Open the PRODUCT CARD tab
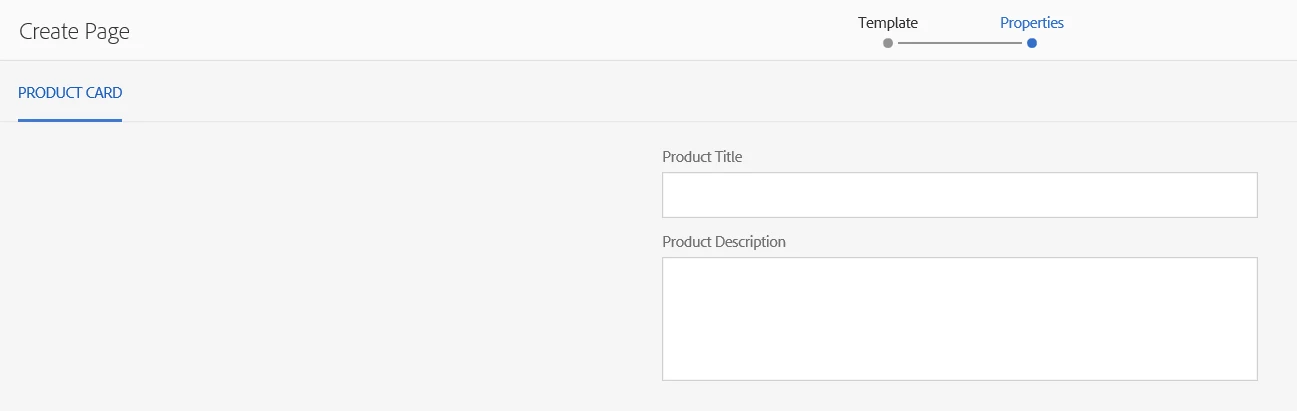 tap(70, 93)
